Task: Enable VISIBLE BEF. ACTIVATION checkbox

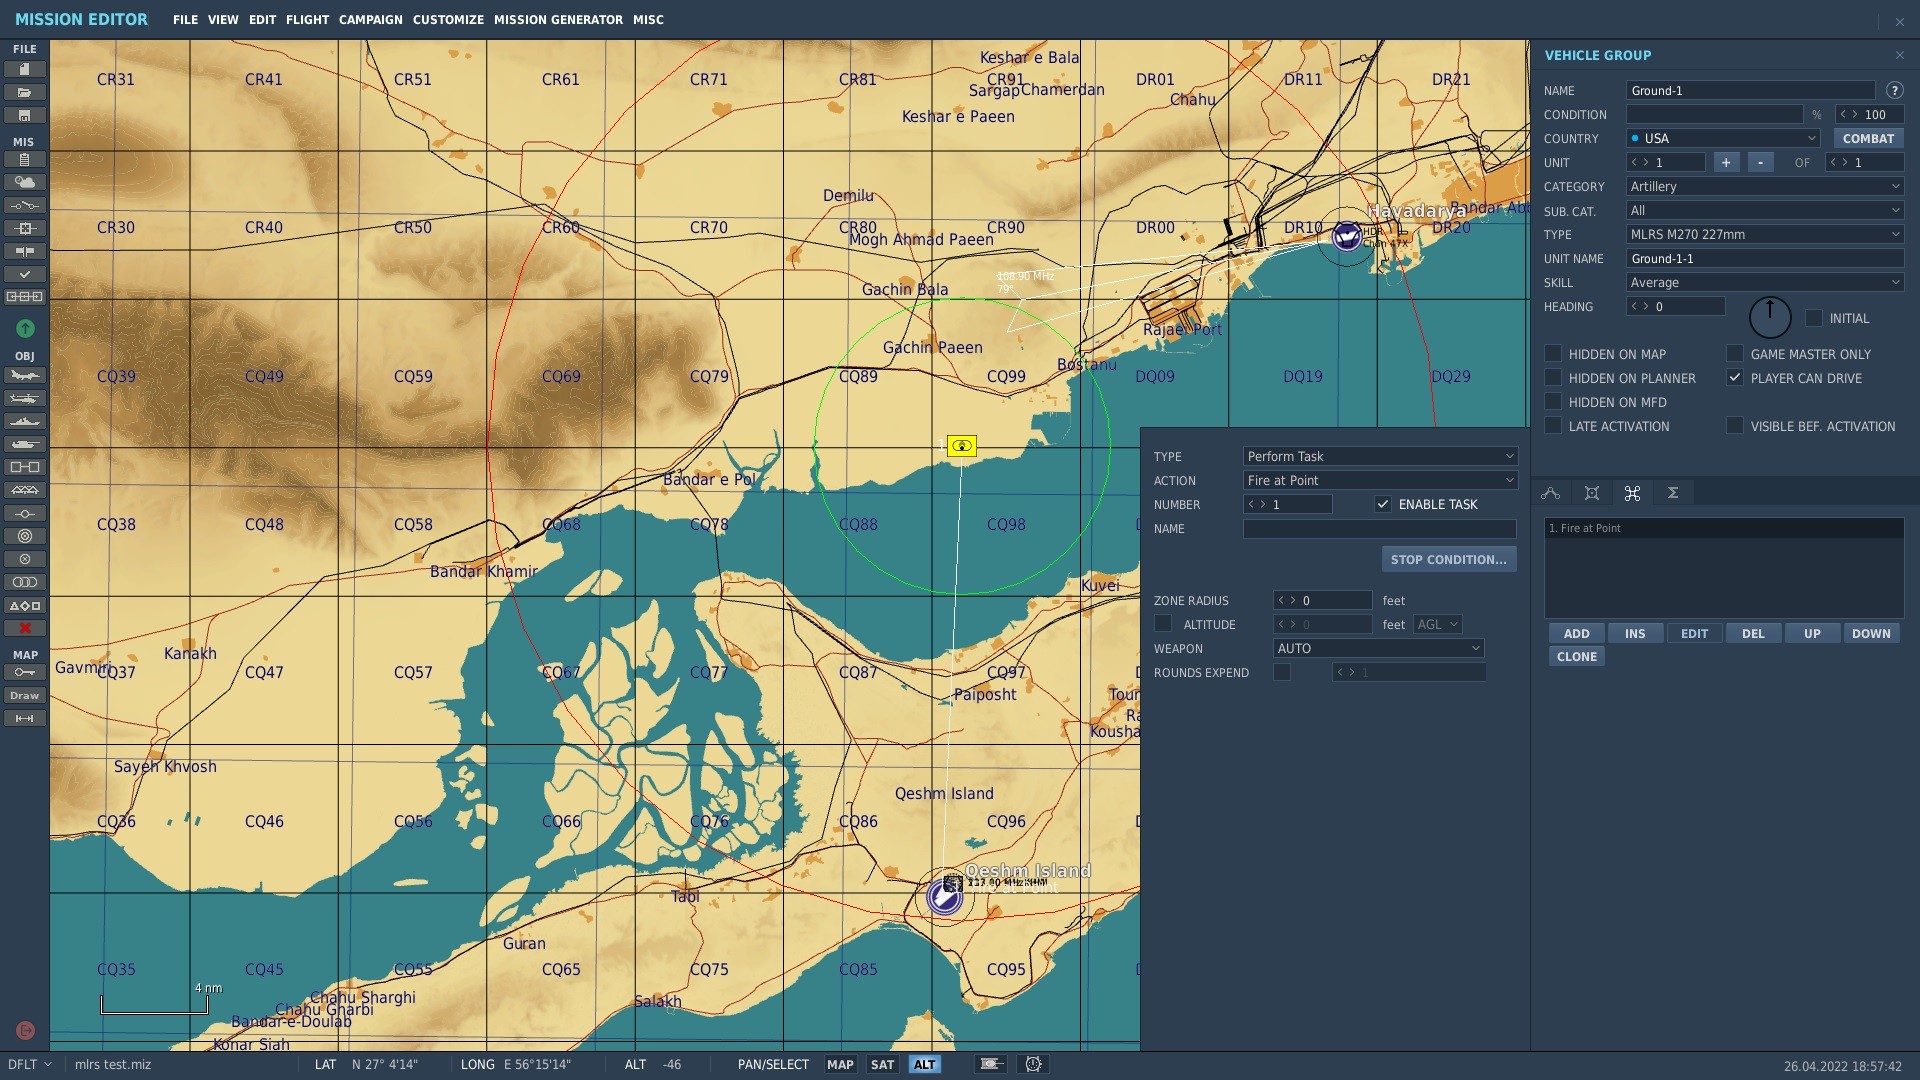Action: click(1735, 425)
